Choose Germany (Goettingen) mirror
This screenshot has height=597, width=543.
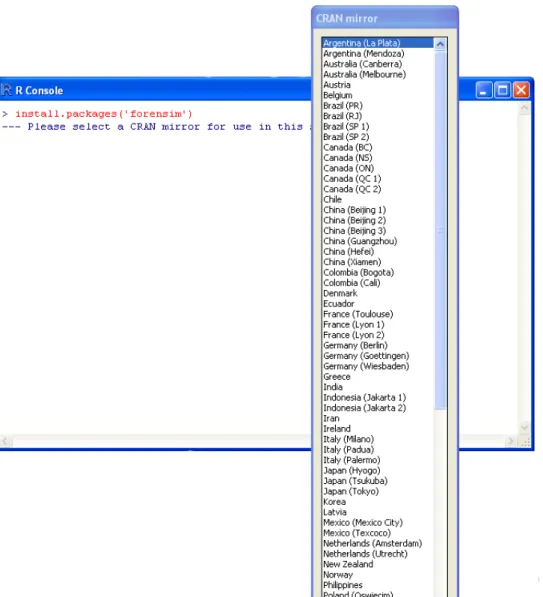pyautogui.click(x=378, y=356)
